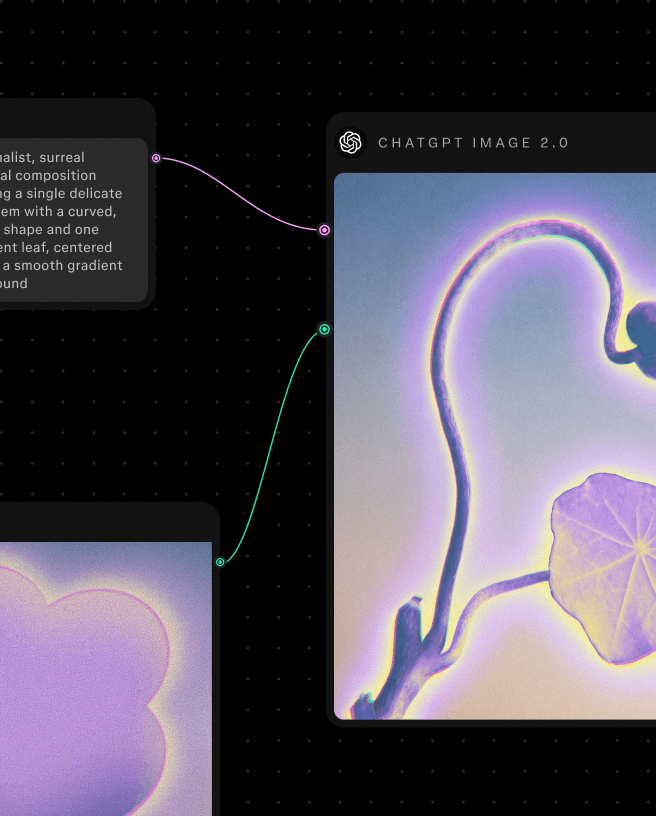This screenshot has height=816, width=656.
Task: Click the prompt text box containing 'surreal'
Action: 74,220
